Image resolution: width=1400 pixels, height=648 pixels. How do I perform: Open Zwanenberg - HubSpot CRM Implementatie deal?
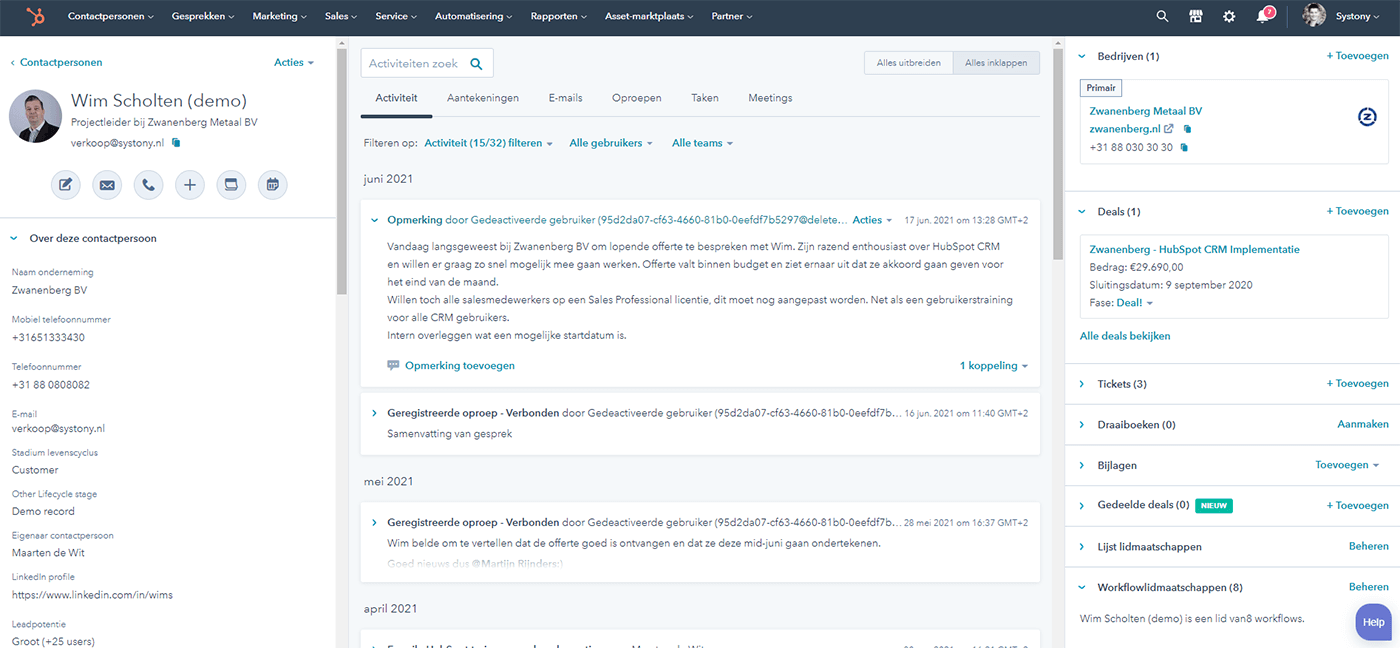point(1194,250)
